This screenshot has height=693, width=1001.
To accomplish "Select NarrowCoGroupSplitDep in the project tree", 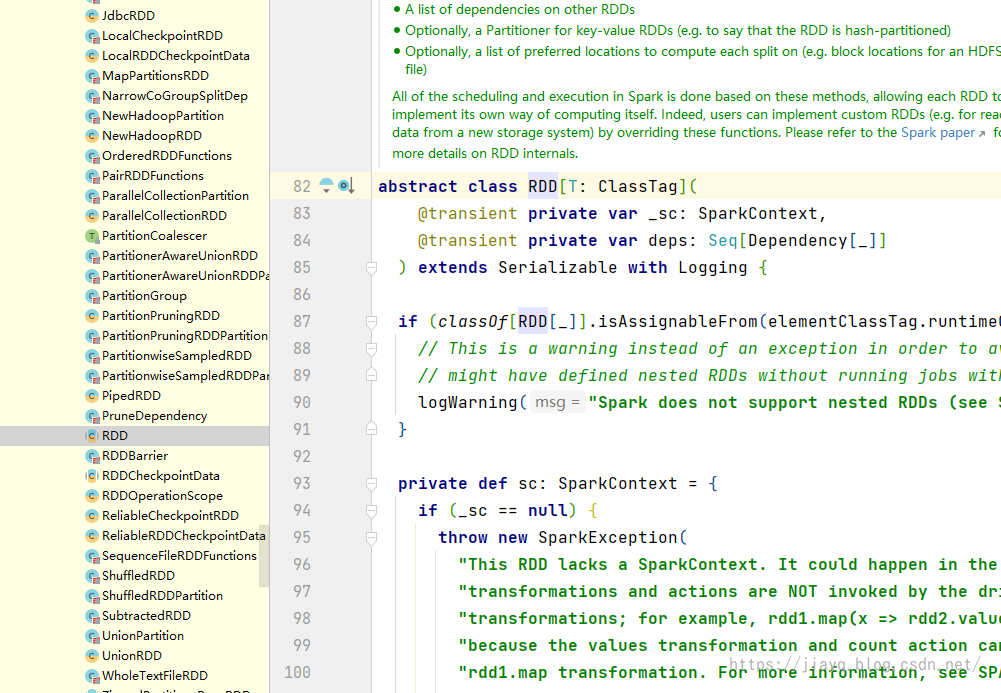I will 175,96.
